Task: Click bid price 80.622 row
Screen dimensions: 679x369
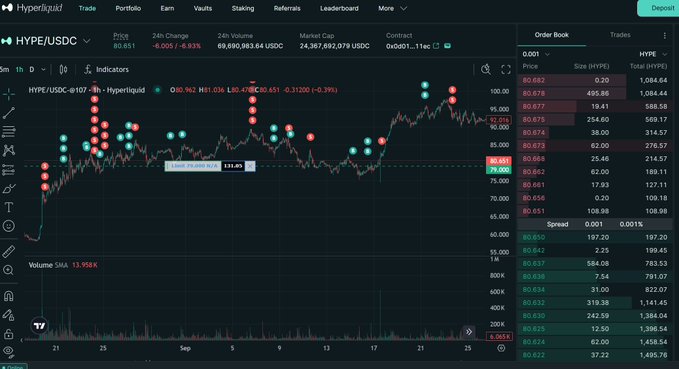Action: click(x=595, y=355)
